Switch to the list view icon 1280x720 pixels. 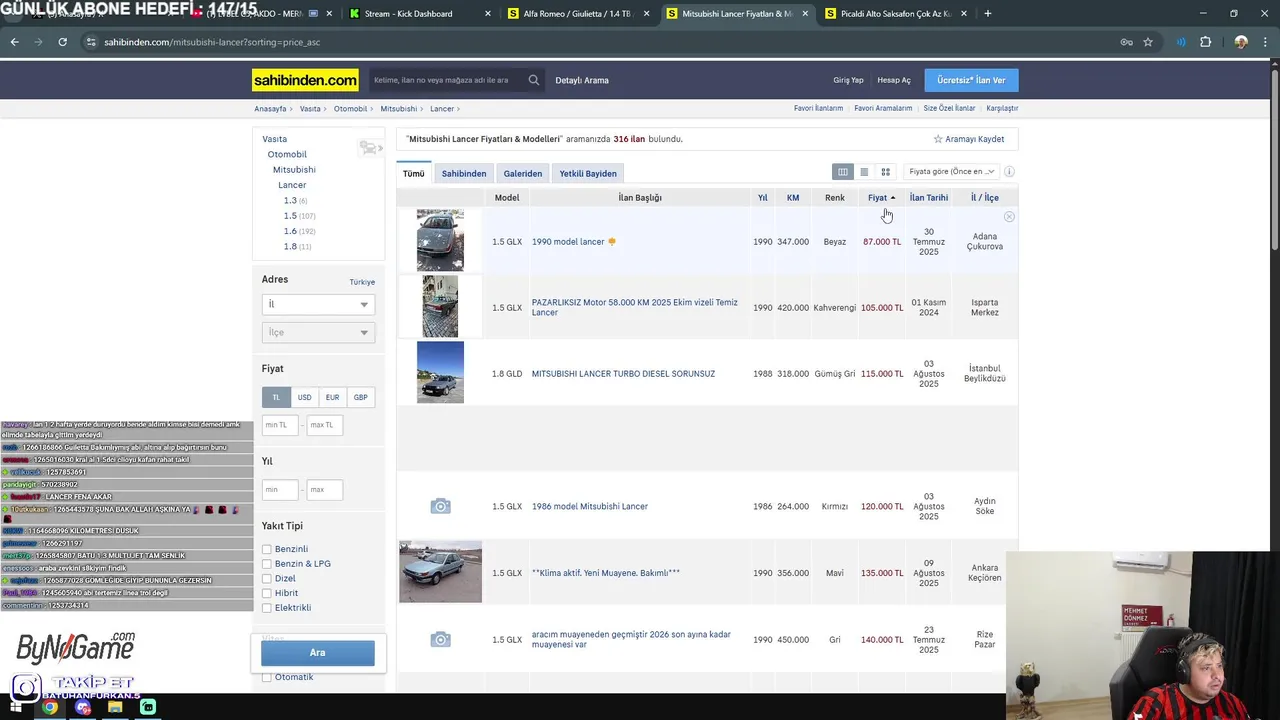[864, 172]
